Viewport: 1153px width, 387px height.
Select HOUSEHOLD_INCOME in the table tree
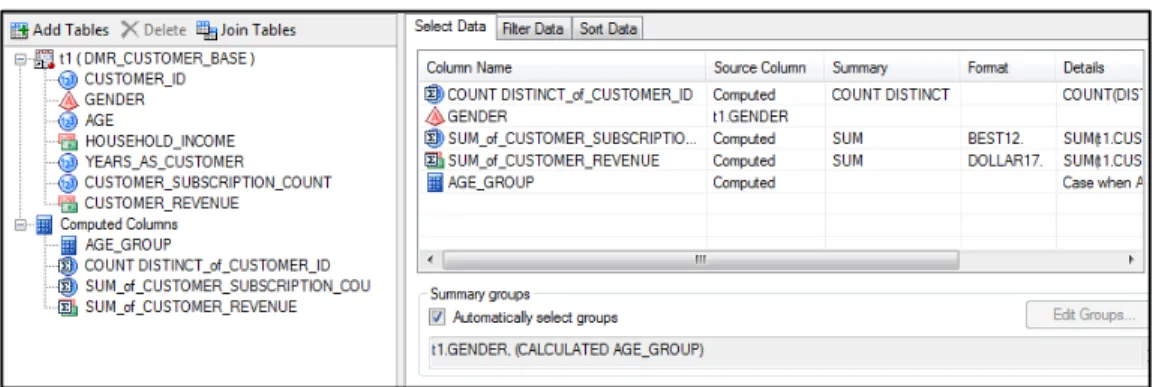(160, 141)
